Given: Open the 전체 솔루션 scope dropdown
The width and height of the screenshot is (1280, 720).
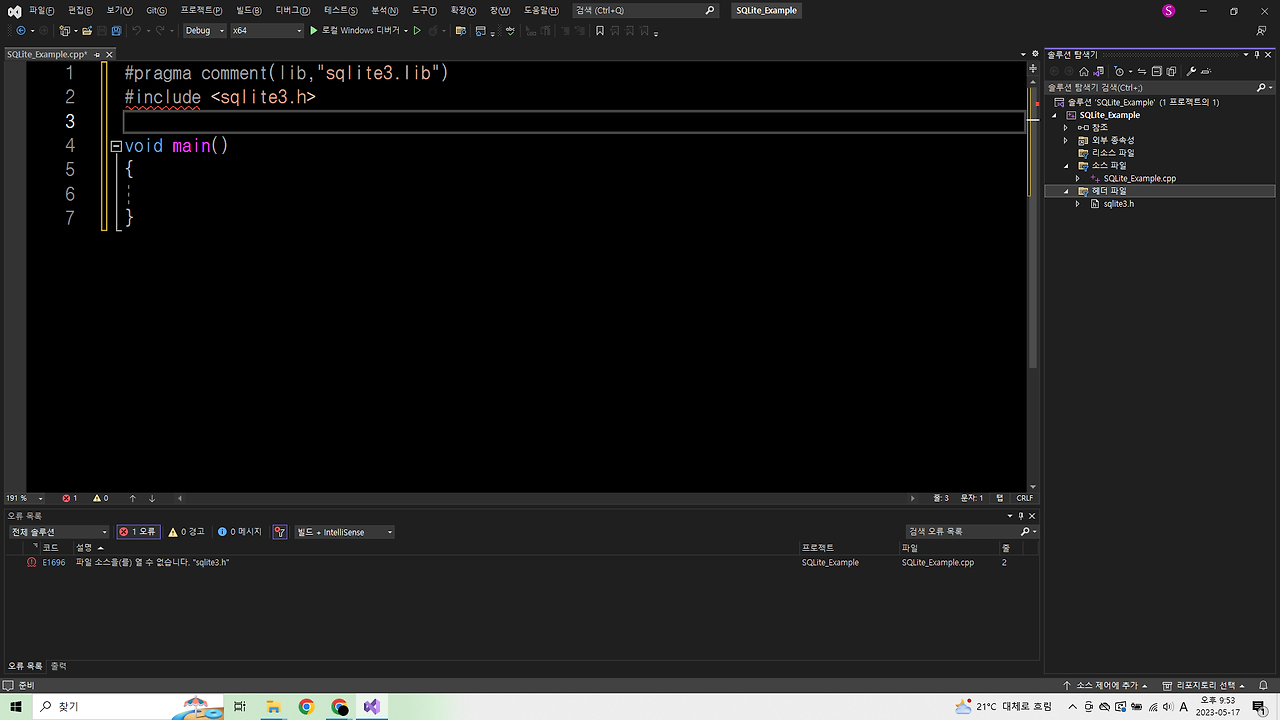Looking at the screenshot, I should [x=58, y=532].
